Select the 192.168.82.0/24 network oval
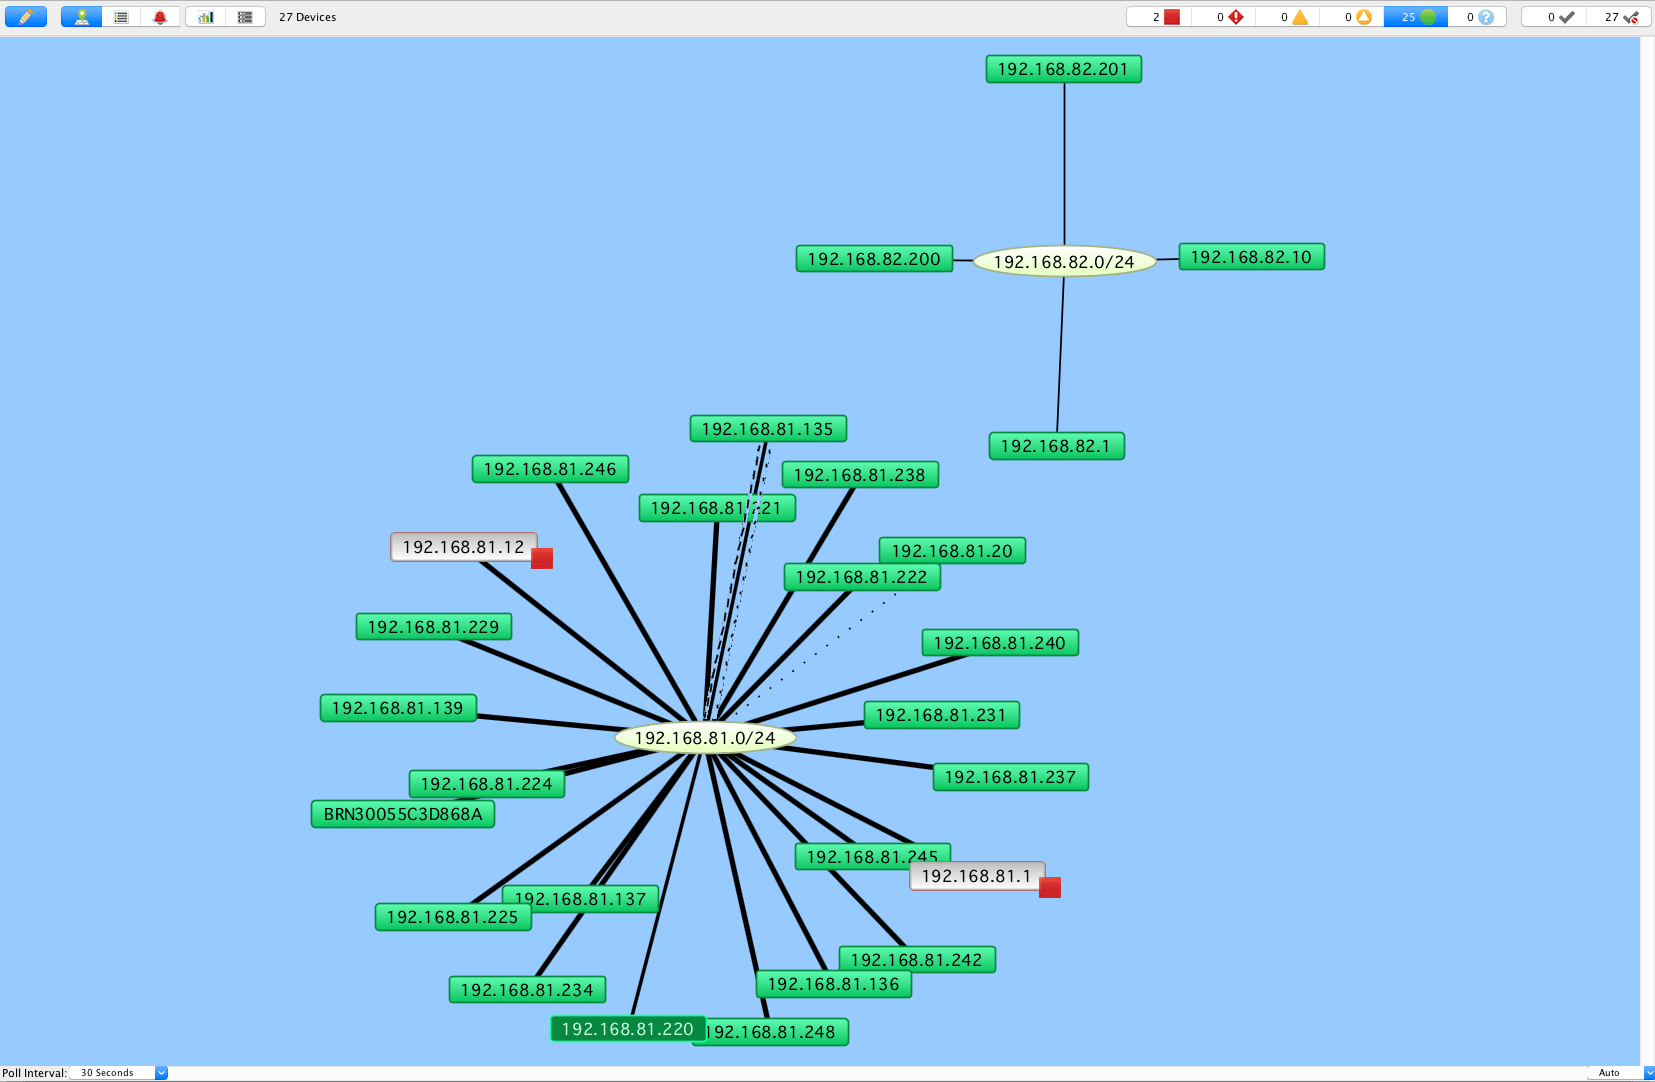This screenshot has height=1082, width=1655. point(1064,262)
